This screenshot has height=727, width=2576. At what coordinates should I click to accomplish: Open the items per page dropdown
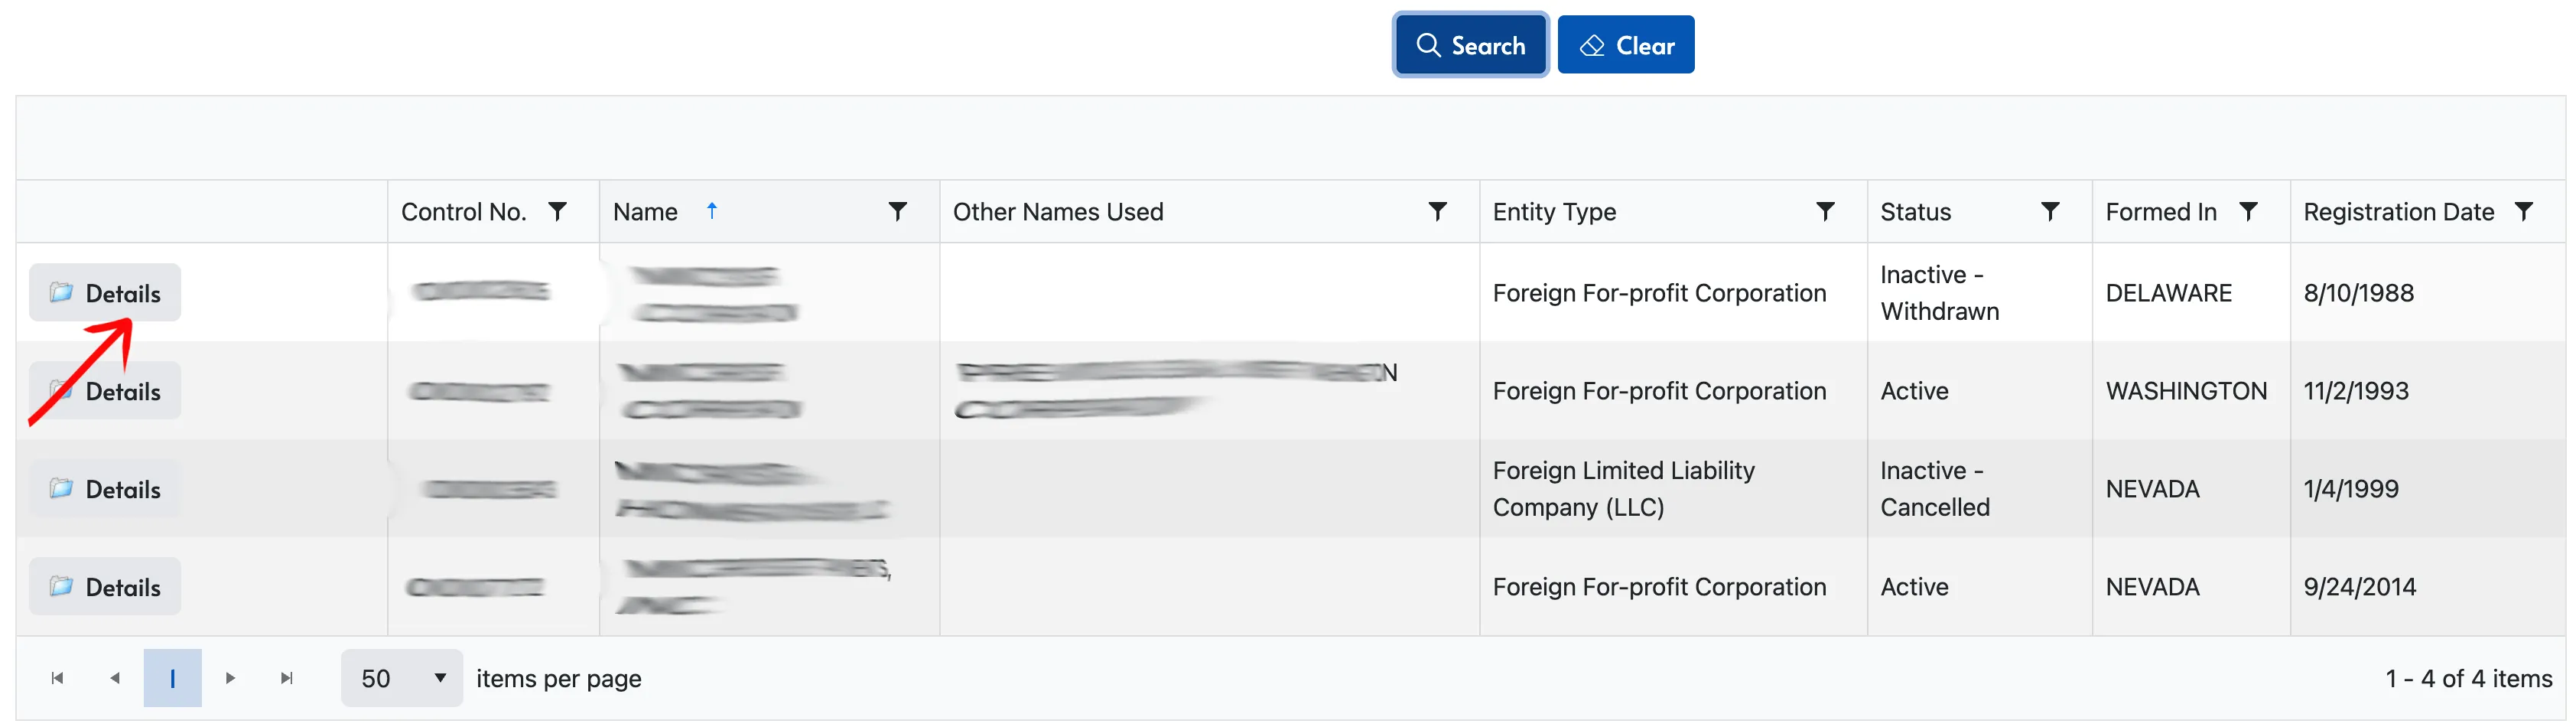pos(402,679)
